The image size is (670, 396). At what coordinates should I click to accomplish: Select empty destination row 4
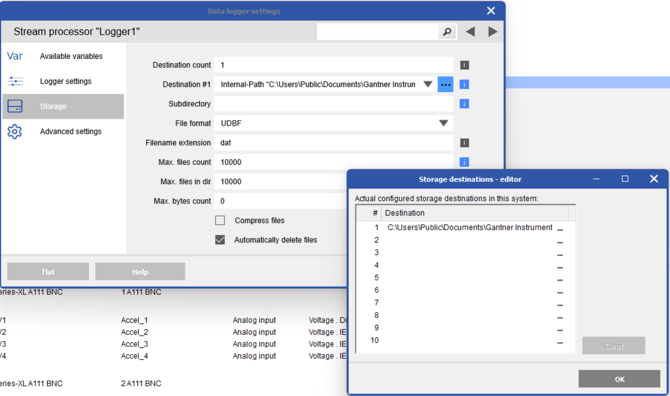coord(466,265)
